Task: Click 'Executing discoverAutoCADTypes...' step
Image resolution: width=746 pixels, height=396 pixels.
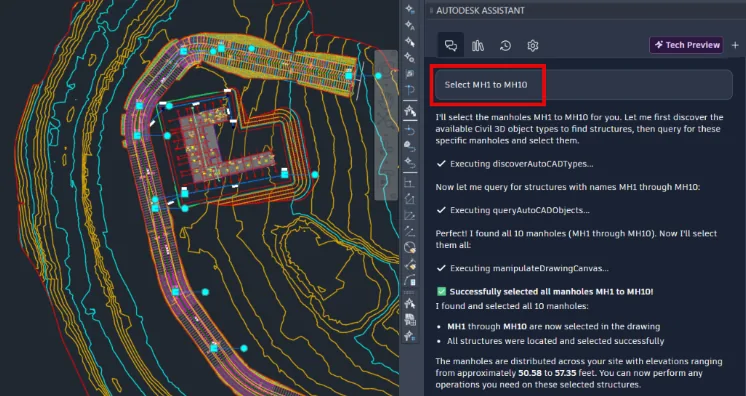Action: coord(521,164)
